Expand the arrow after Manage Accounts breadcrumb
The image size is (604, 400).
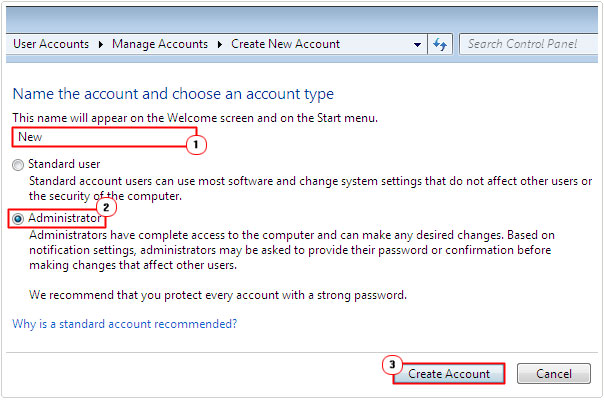tap(220, 45)
